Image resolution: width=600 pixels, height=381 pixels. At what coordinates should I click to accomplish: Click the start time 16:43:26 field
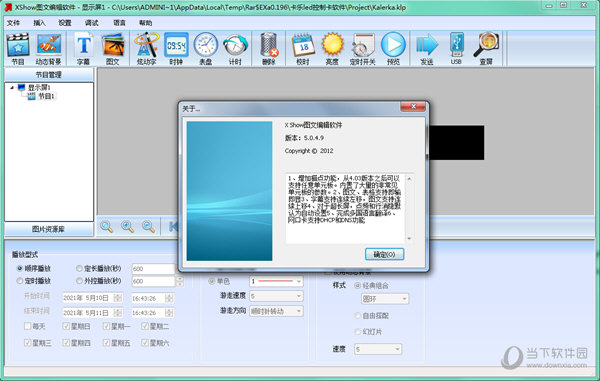pos(152,298)
